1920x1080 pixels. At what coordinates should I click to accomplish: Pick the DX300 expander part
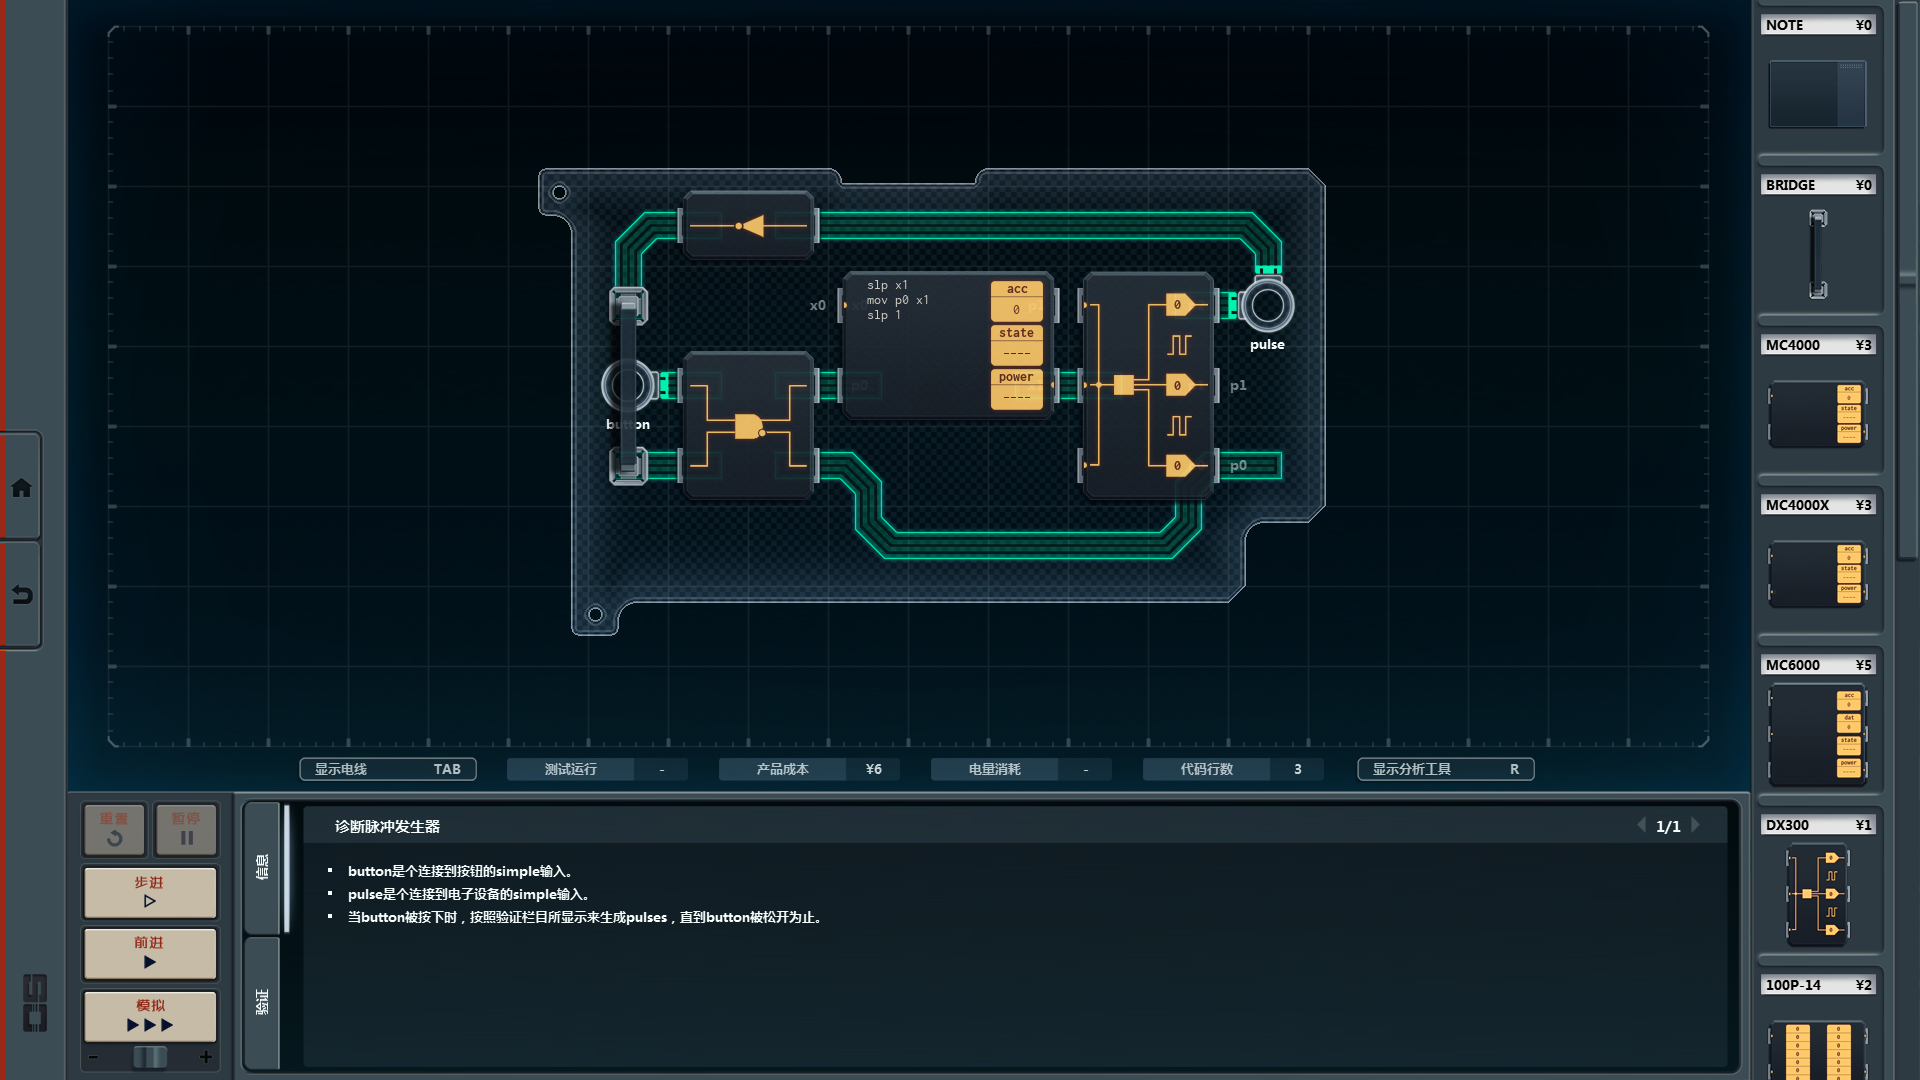click(1817, 894)
